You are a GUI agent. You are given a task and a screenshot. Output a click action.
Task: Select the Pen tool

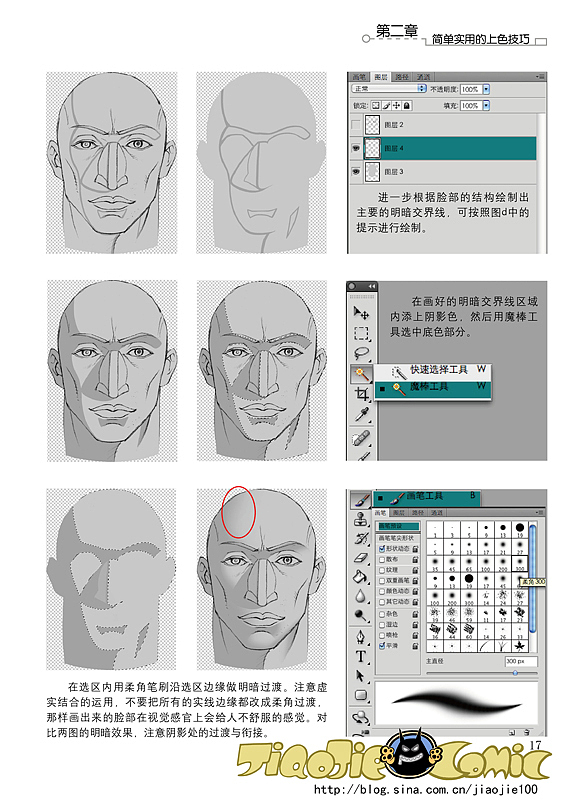[361, 637]
